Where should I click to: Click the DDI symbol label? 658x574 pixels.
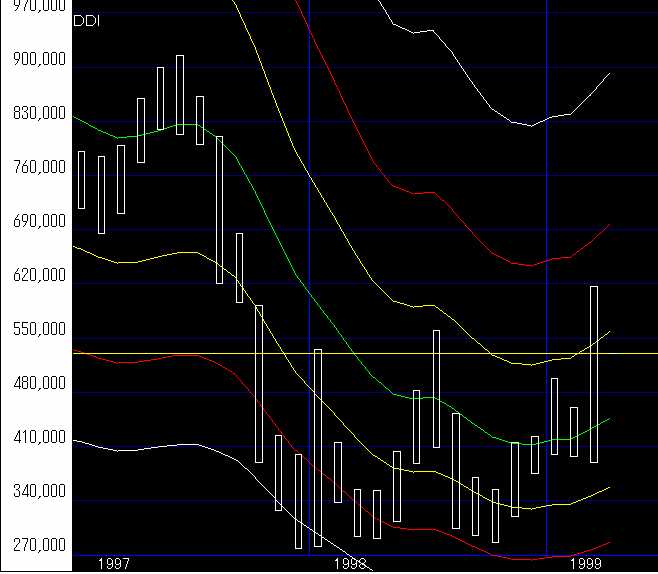(x=88, y=21)
